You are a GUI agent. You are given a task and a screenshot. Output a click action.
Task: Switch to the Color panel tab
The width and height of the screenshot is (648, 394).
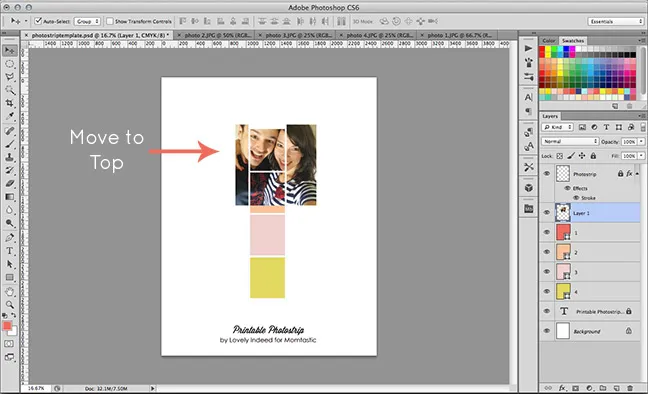click(549, 41)
